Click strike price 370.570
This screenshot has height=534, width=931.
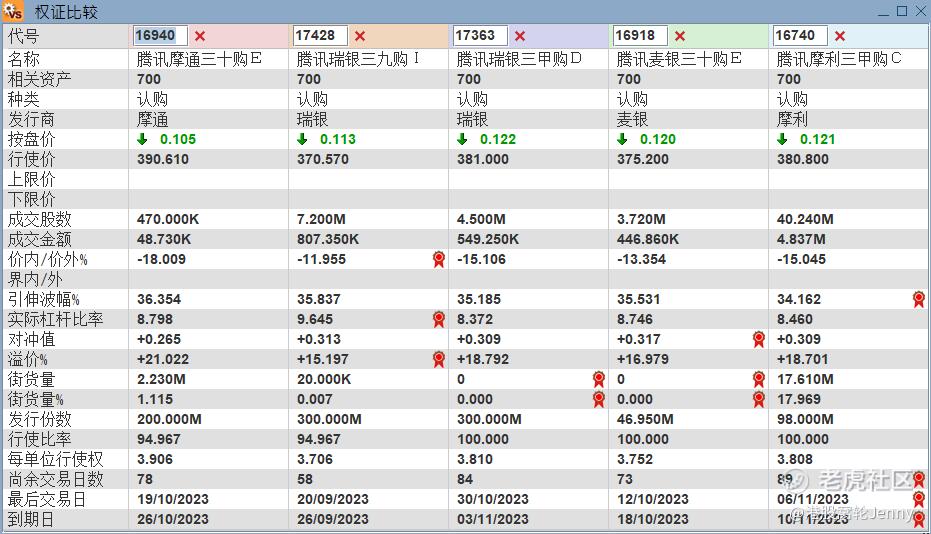[322, 159]
